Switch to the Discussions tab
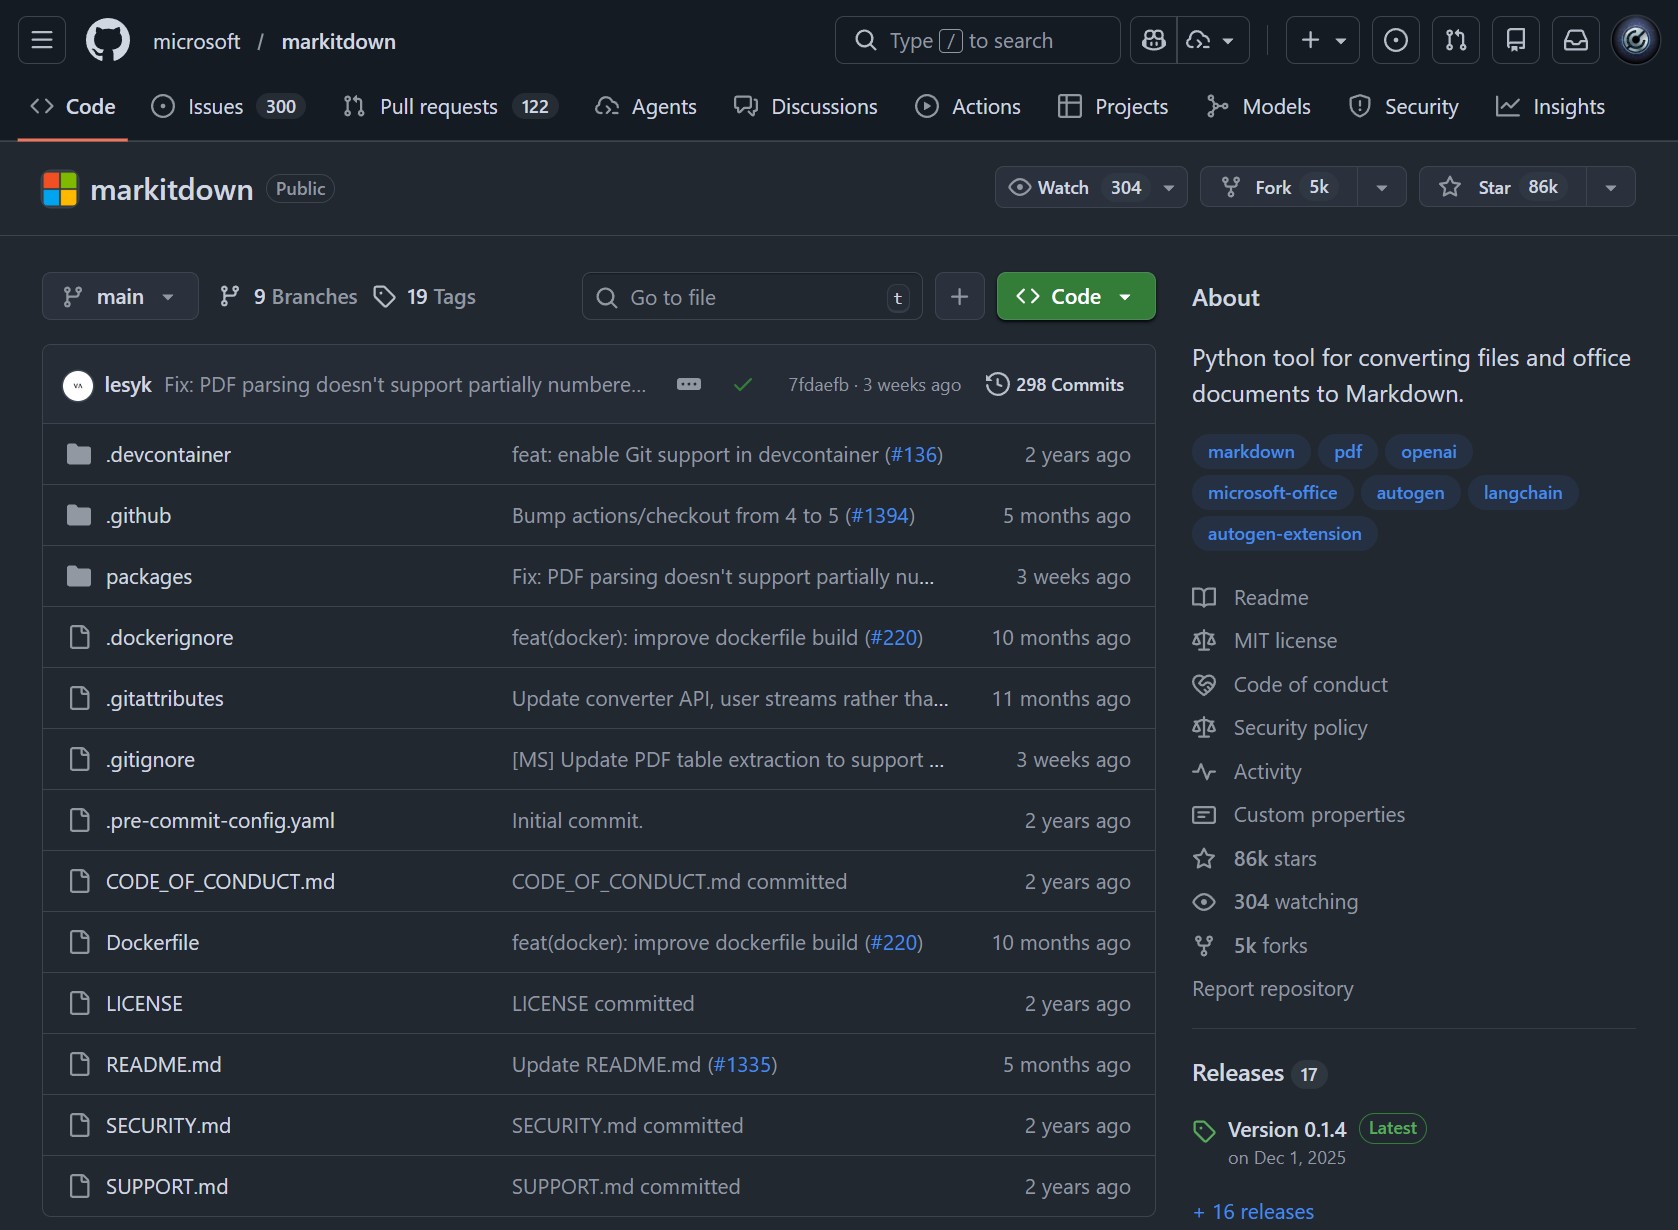Screen dimensions: 1678x1230 [806, 106]
